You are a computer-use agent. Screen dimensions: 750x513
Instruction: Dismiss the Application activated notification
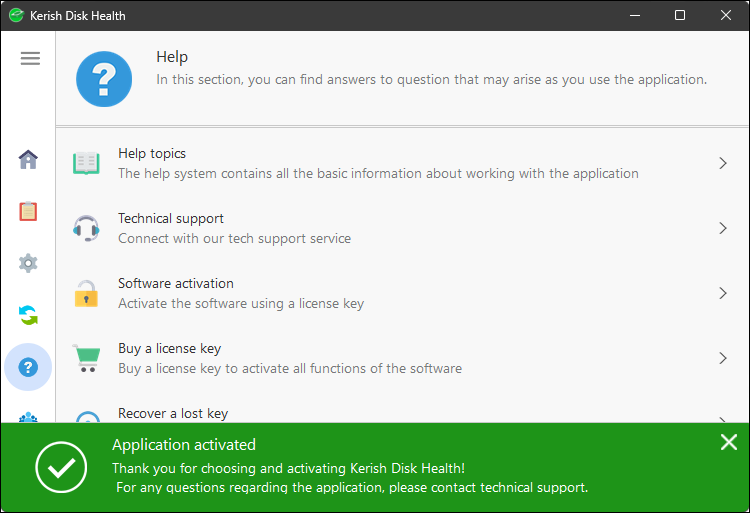(x=729, y=442)
